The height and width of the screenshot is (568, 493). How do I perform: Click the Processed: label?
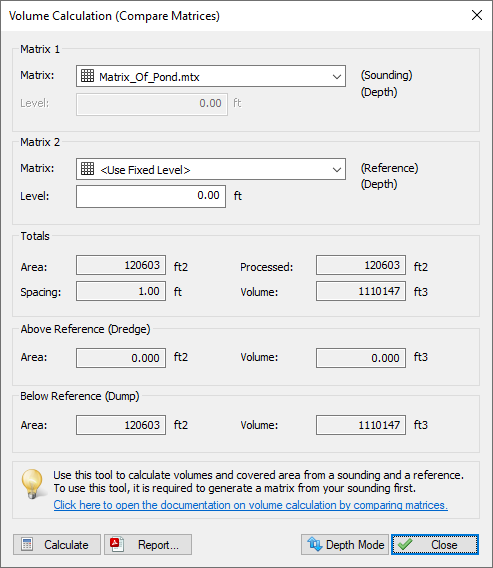coord(267,267)
